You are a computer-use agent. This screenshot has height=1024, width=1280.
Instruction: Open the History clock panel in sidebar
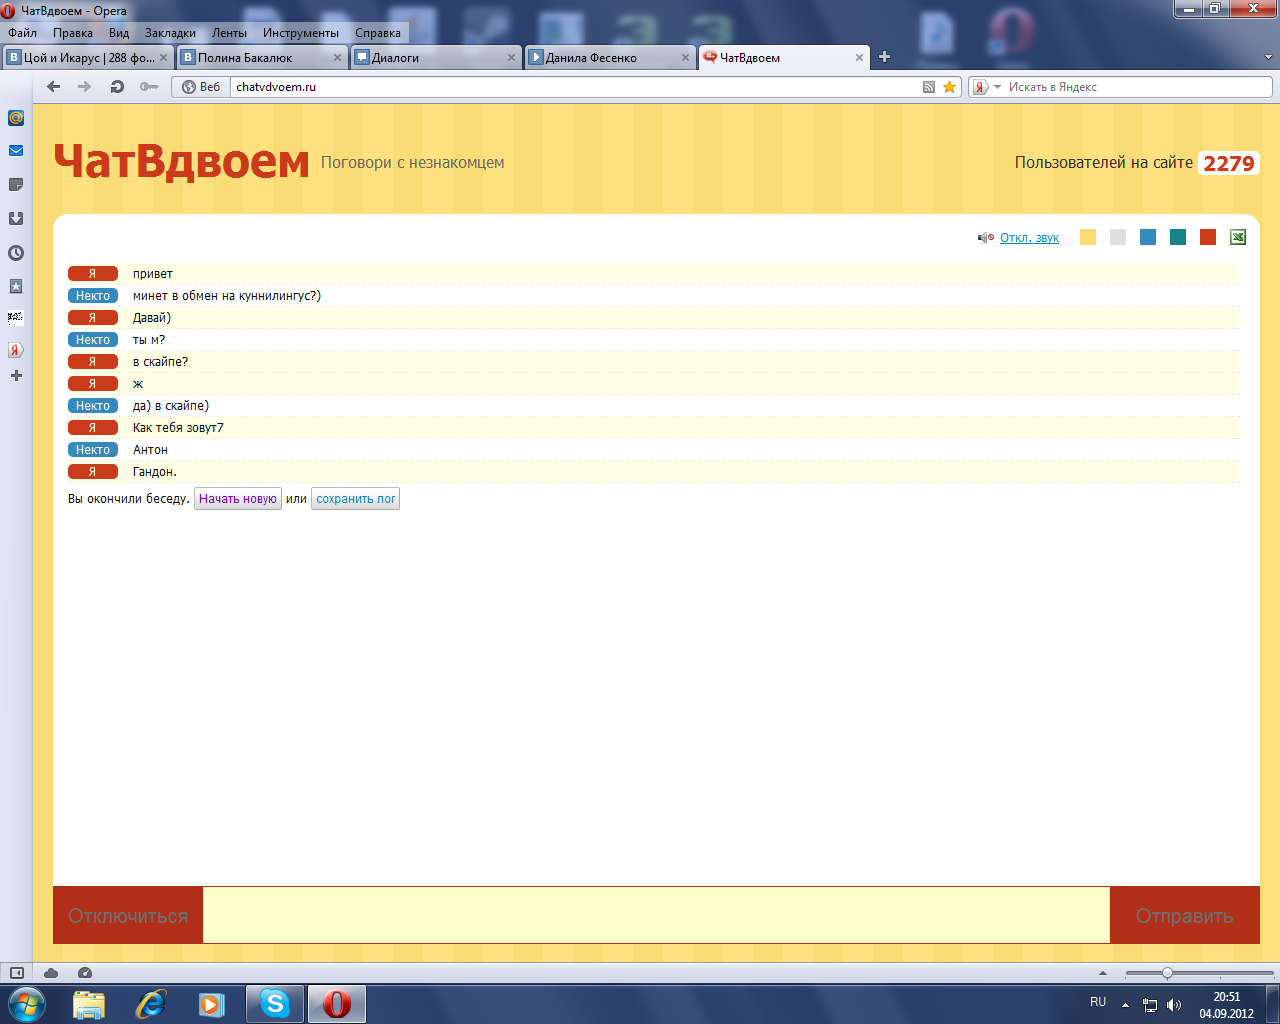(16, 253)
